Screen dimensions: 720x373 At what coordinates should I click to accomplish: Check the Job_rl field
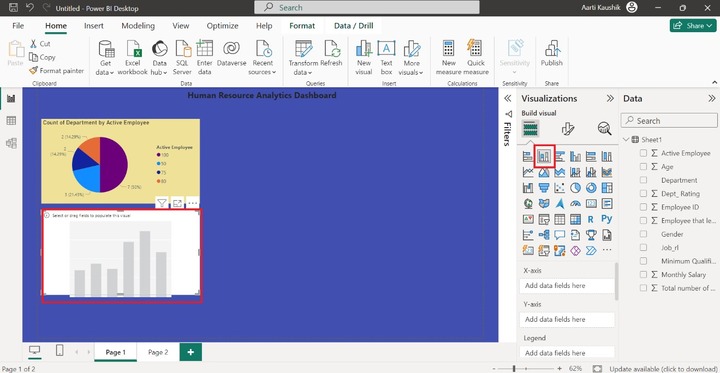(x=643, y=248)
